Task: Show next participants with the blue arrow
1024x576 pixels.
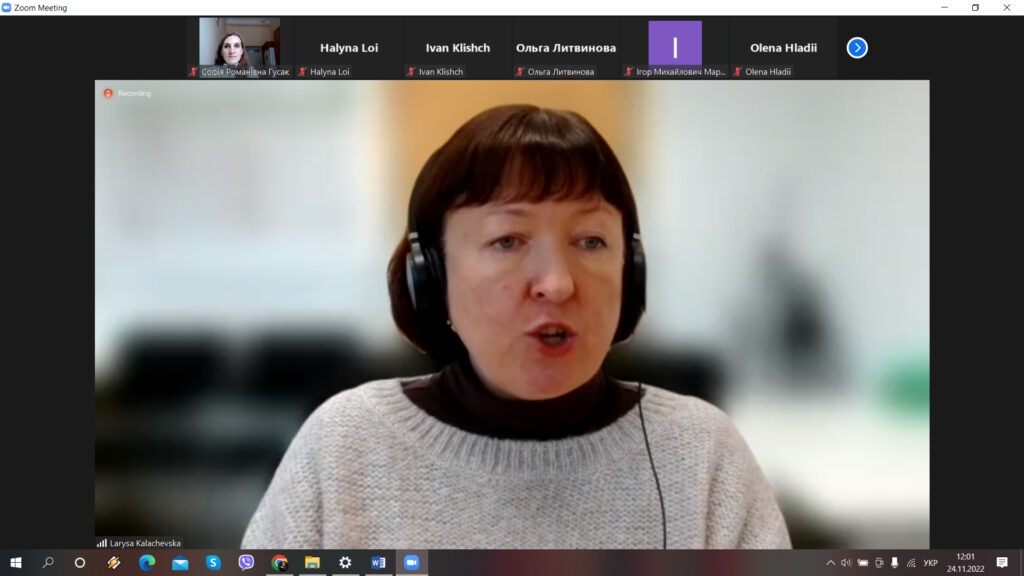Action: click(x=857, y=47)
